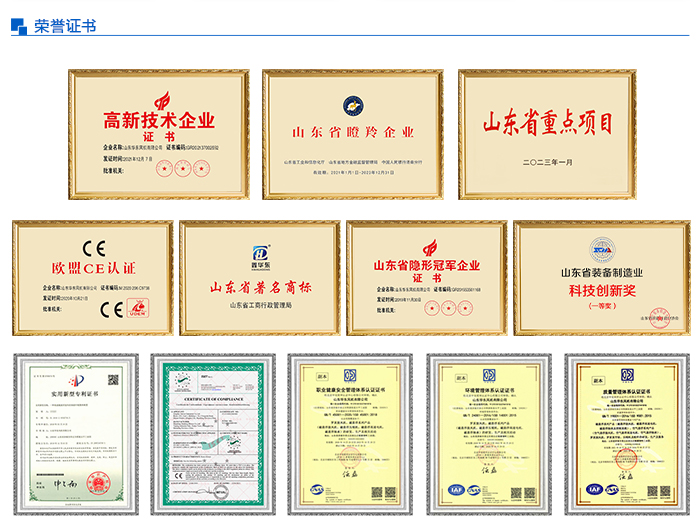Click the red flame logo on 山东省隐形冠军企业 plaque
This screenshot has width=700, height=523.
428,248
